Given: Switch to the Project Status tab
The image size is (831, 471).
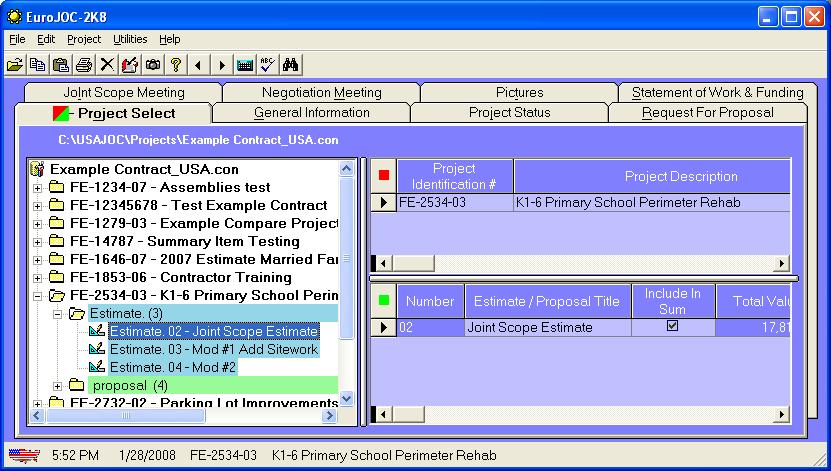Looking at the screenshot, I should [509, 112].
